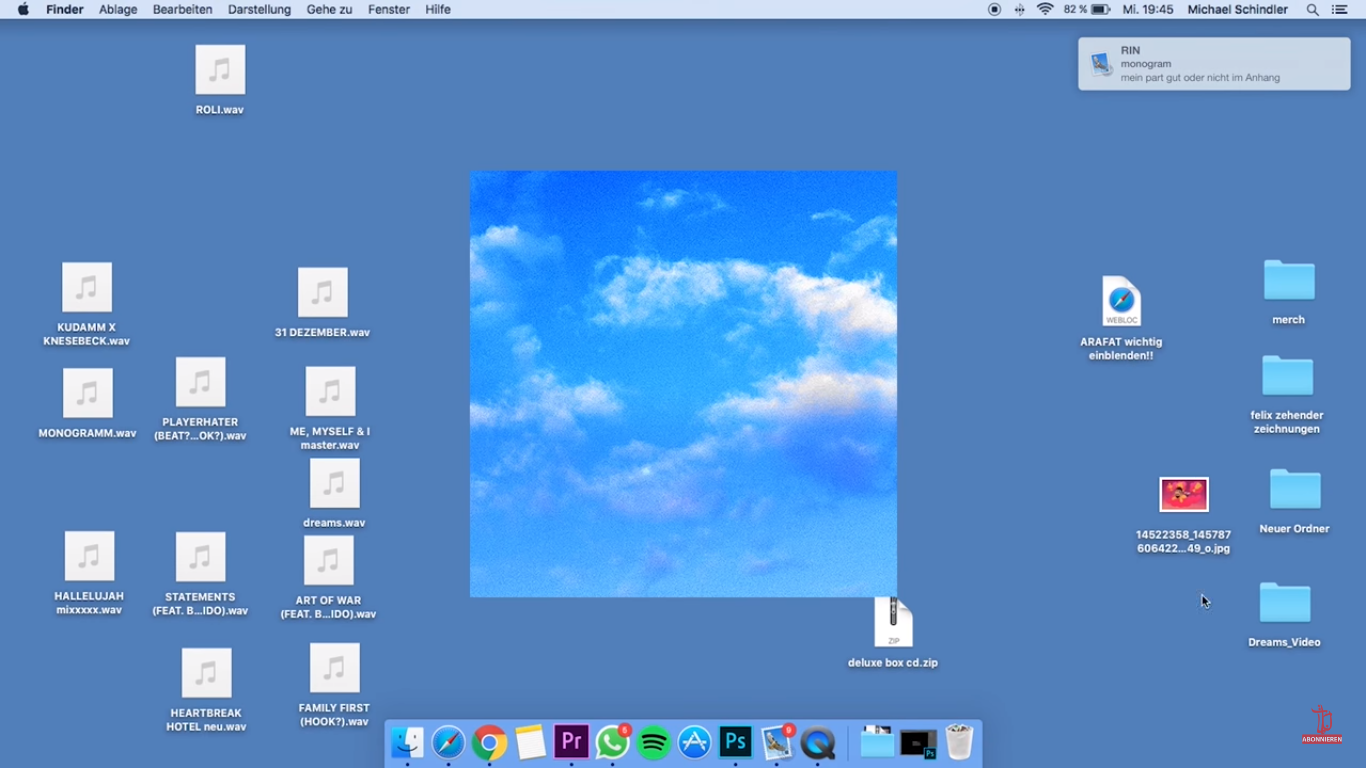Open the Michael Schindler user menu
Screen dimensions: 1366x768
pos(1237,9)
